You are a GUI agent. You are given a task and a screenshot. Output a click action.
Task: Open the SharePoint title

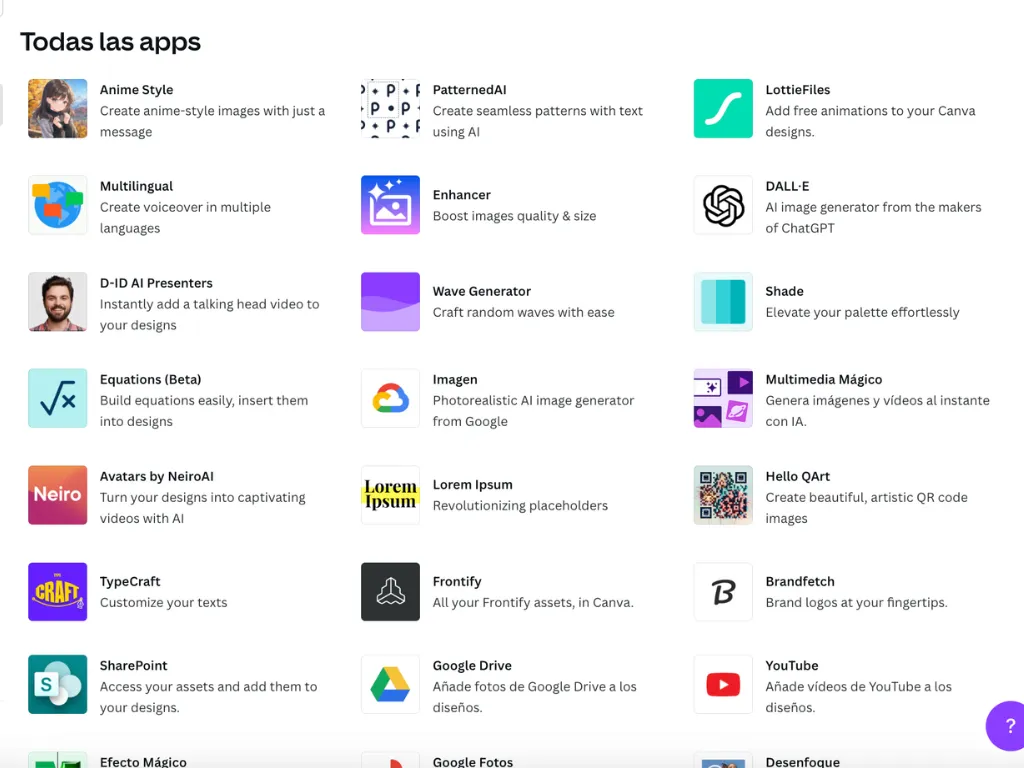coord(133,665)
